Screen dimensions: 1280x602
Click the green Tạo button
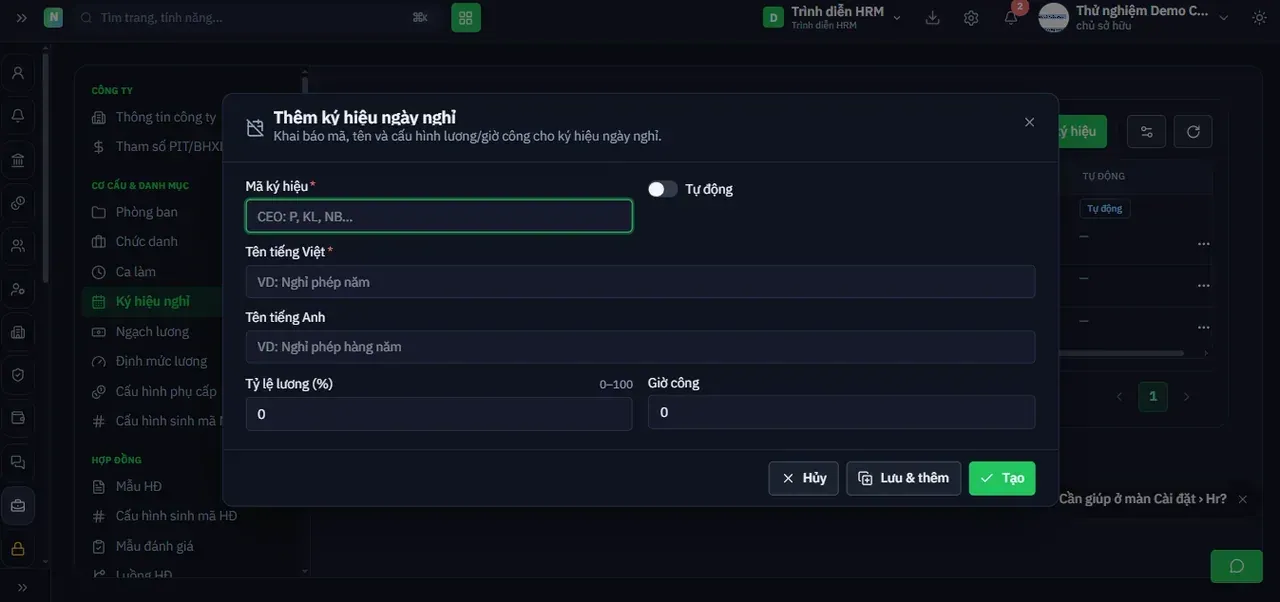point(1002,478)
